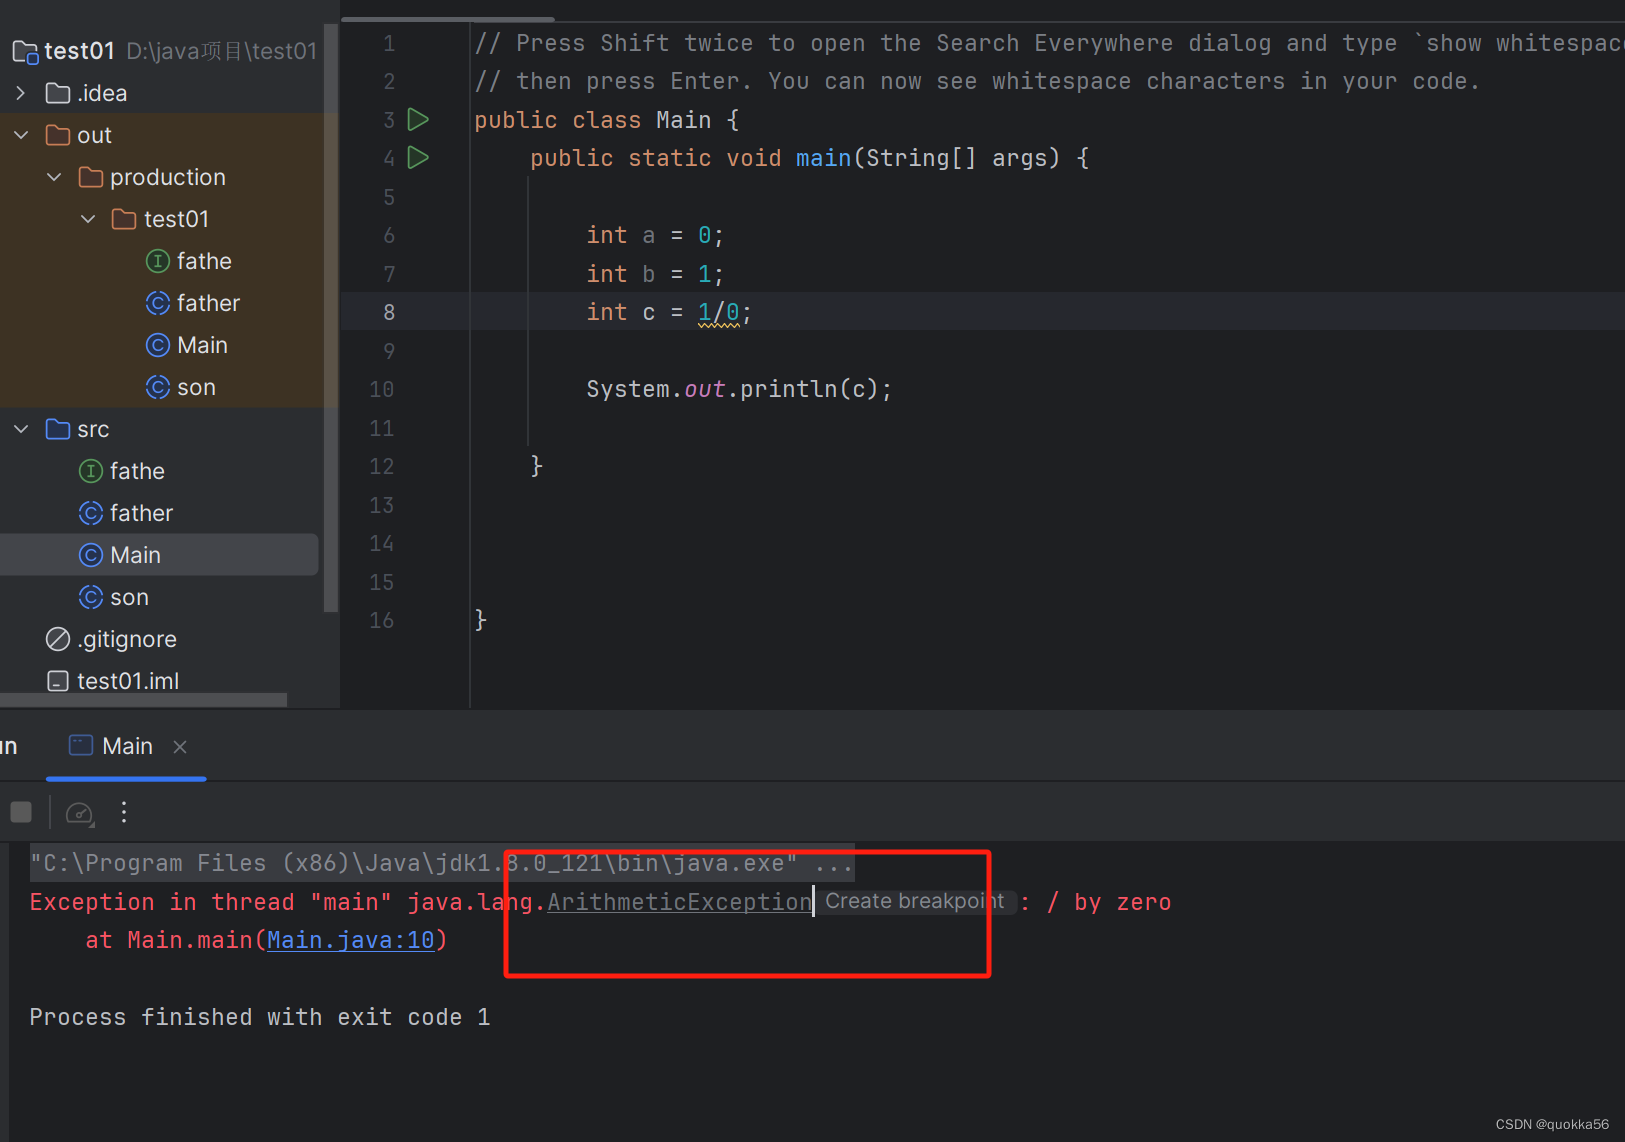
Task: Stop the running process in Run toolbar
Action: (x=21, y=812)
